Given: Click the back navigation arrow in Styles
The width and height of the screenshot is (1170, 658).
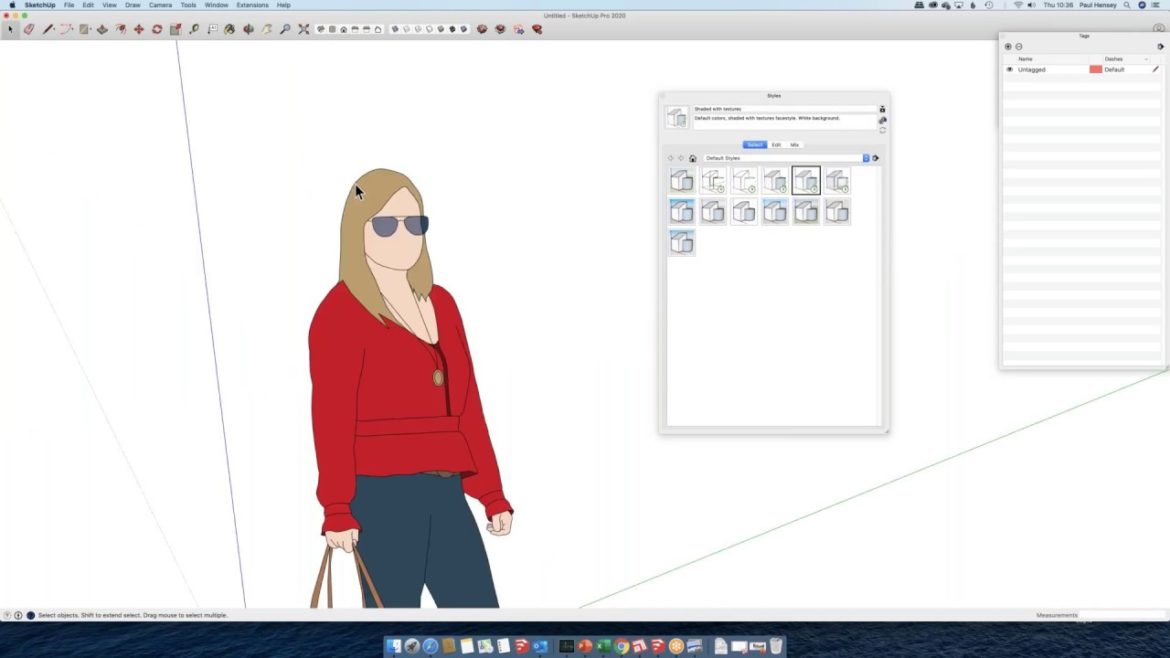Looking at the screenshot, I should pyautogui.click(x=670, y=157).
